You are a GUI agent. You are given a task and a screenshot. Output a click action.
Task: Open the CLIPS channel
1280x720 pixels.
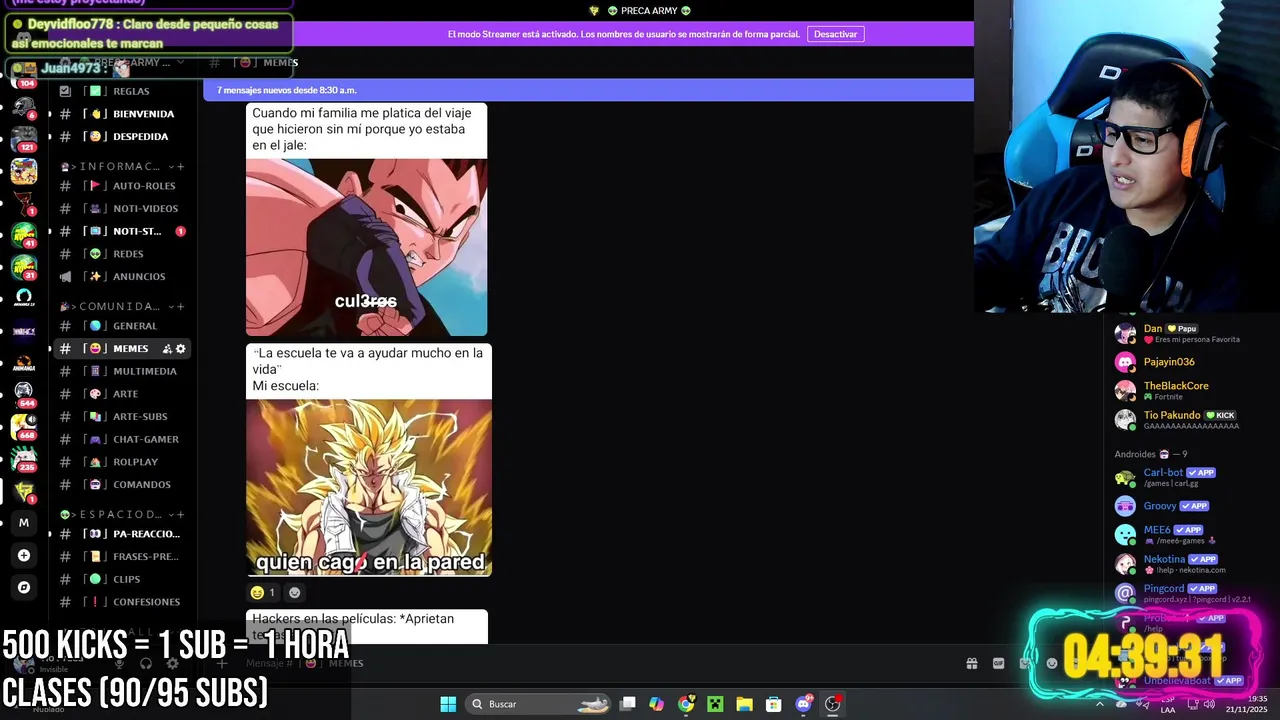point(120,579)
